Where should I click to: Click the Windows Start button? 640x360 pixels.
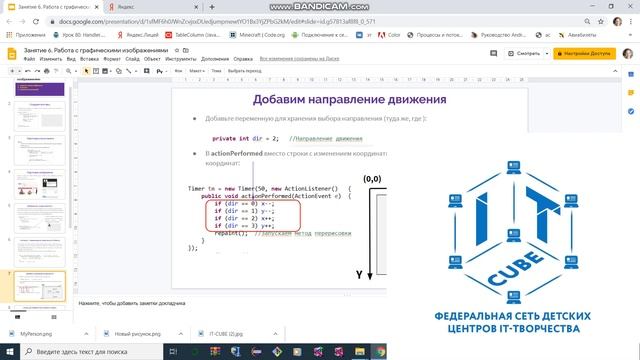pos(10,351)
